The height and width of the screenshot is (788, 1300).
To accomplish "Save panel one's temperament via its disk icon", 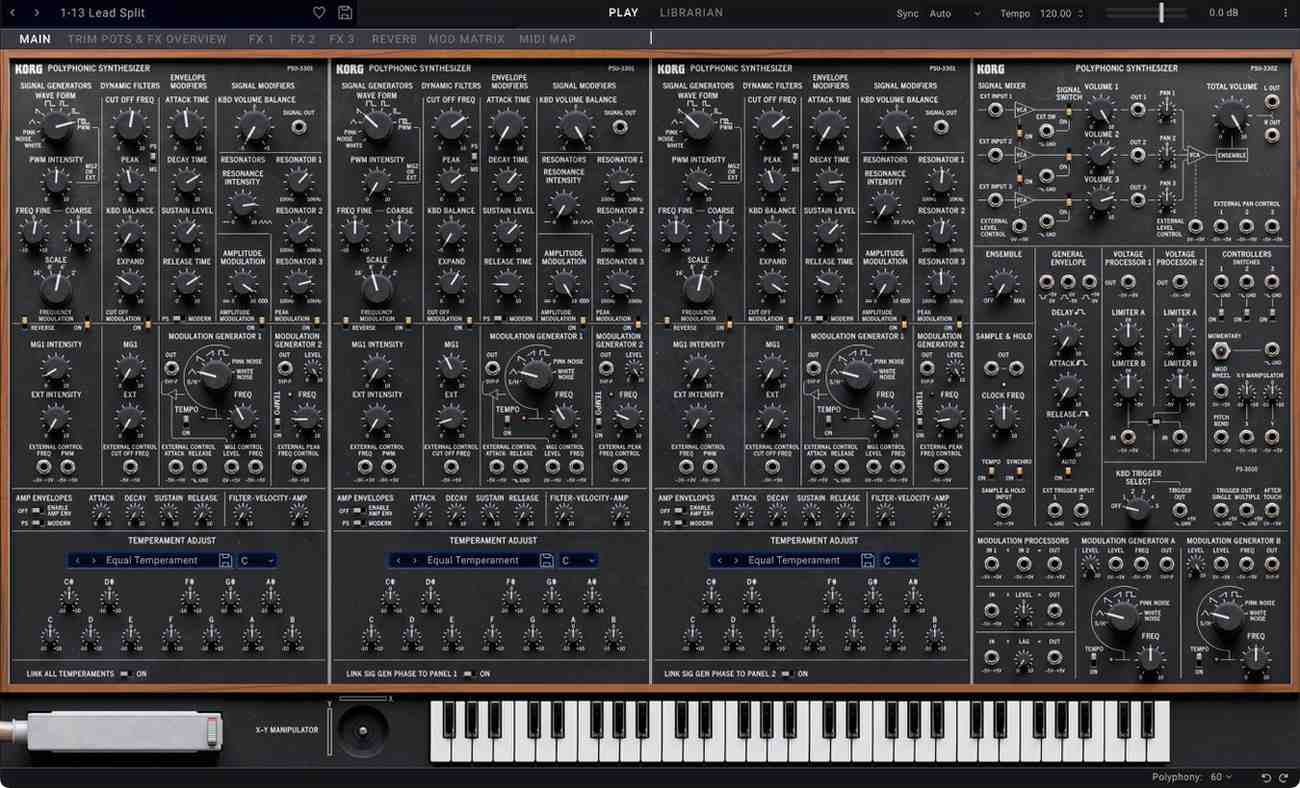I will point(226,560).
